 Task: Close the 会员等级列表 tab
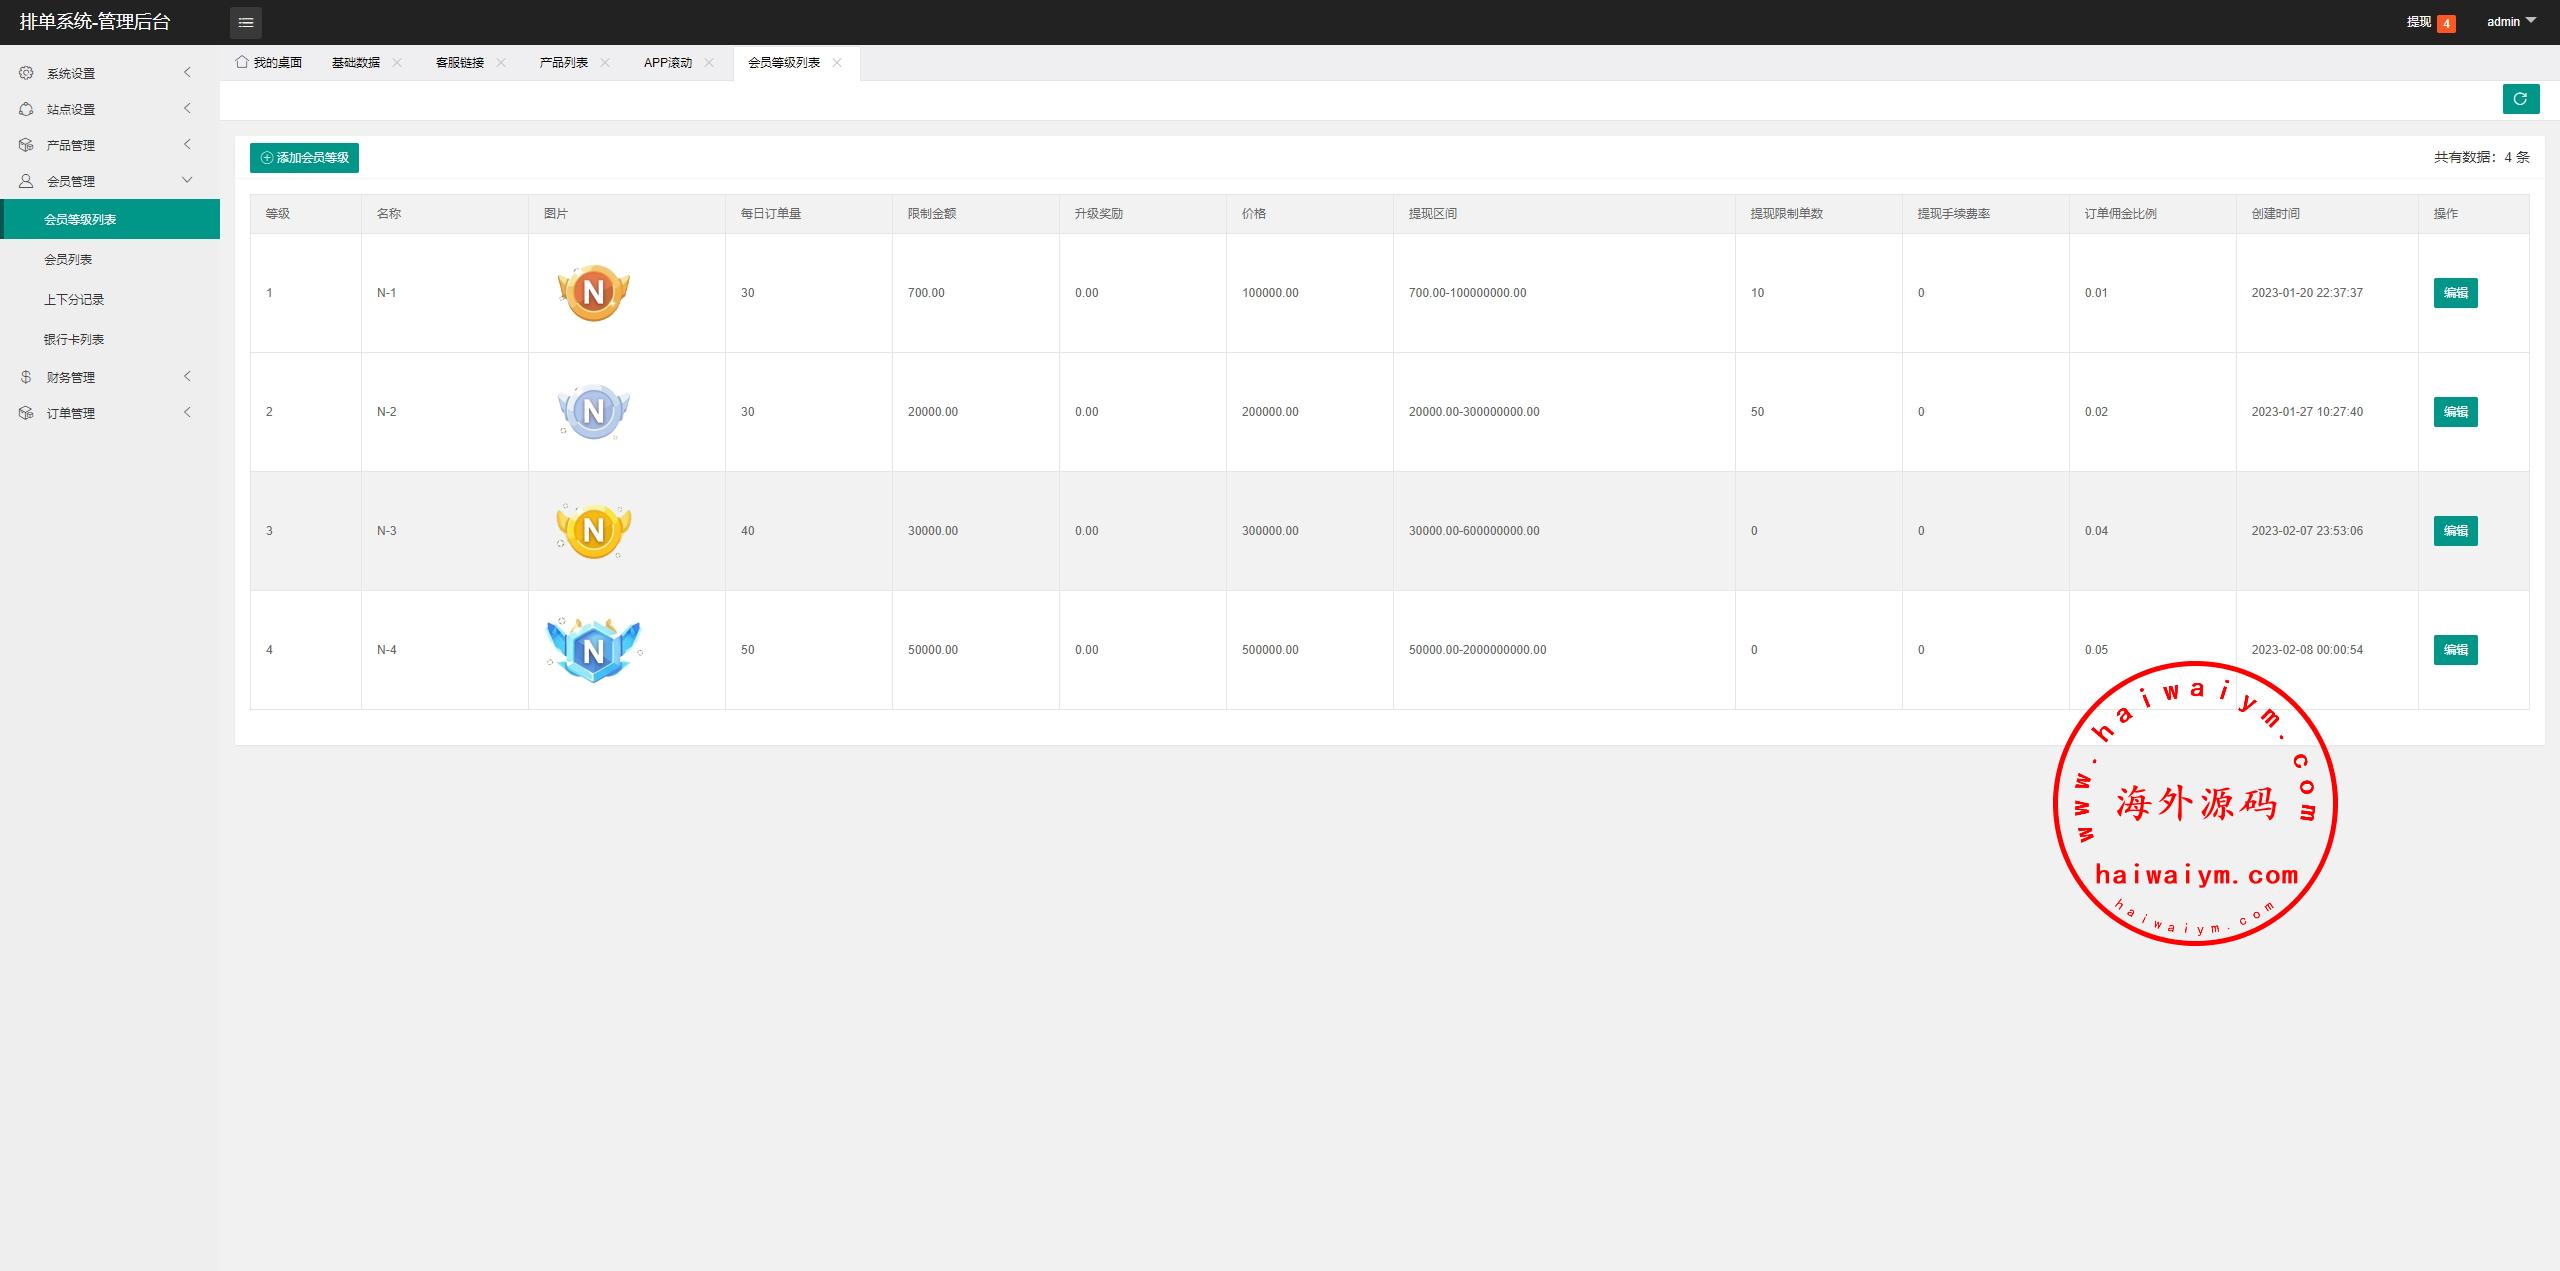pyautogui.click(x=837, y=62)
